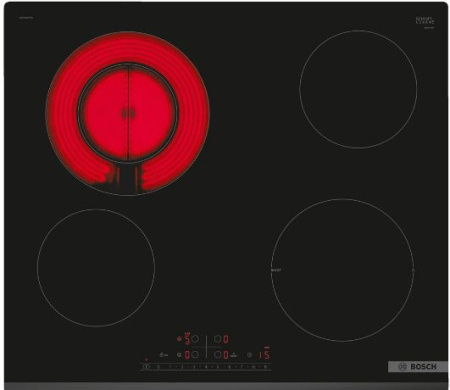
Task: Click the glowing red dual-ring cooking zone
Action: pos(127,113)
